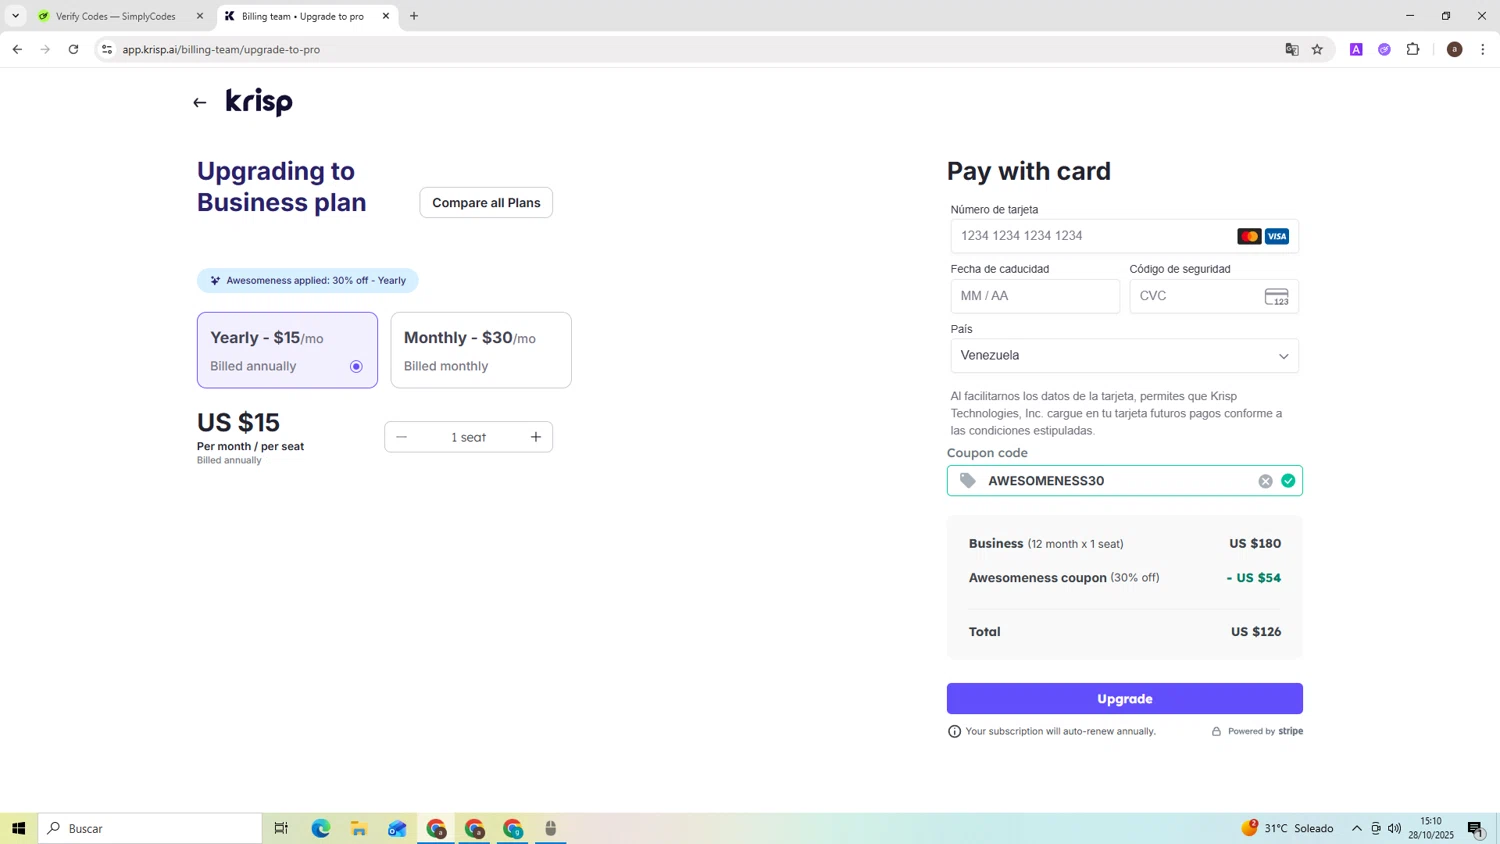Open volume control in system tray
1500x844 pixels.
(x=1395, y=828)
